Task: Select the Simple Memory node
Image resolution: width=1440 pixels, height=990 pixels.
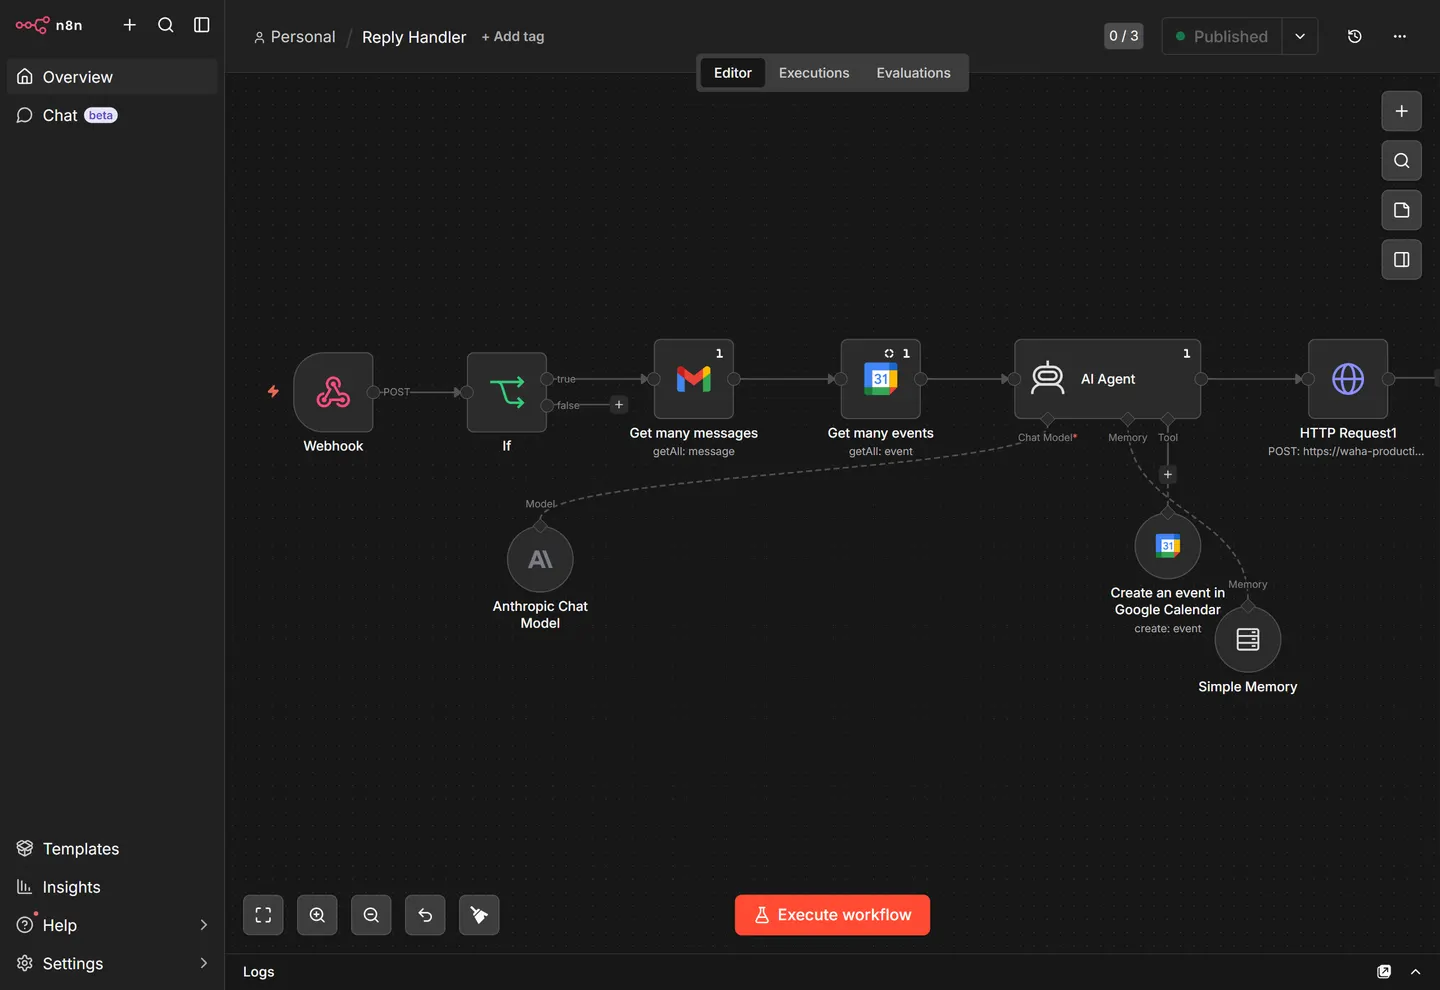Action: point(1248,639)
